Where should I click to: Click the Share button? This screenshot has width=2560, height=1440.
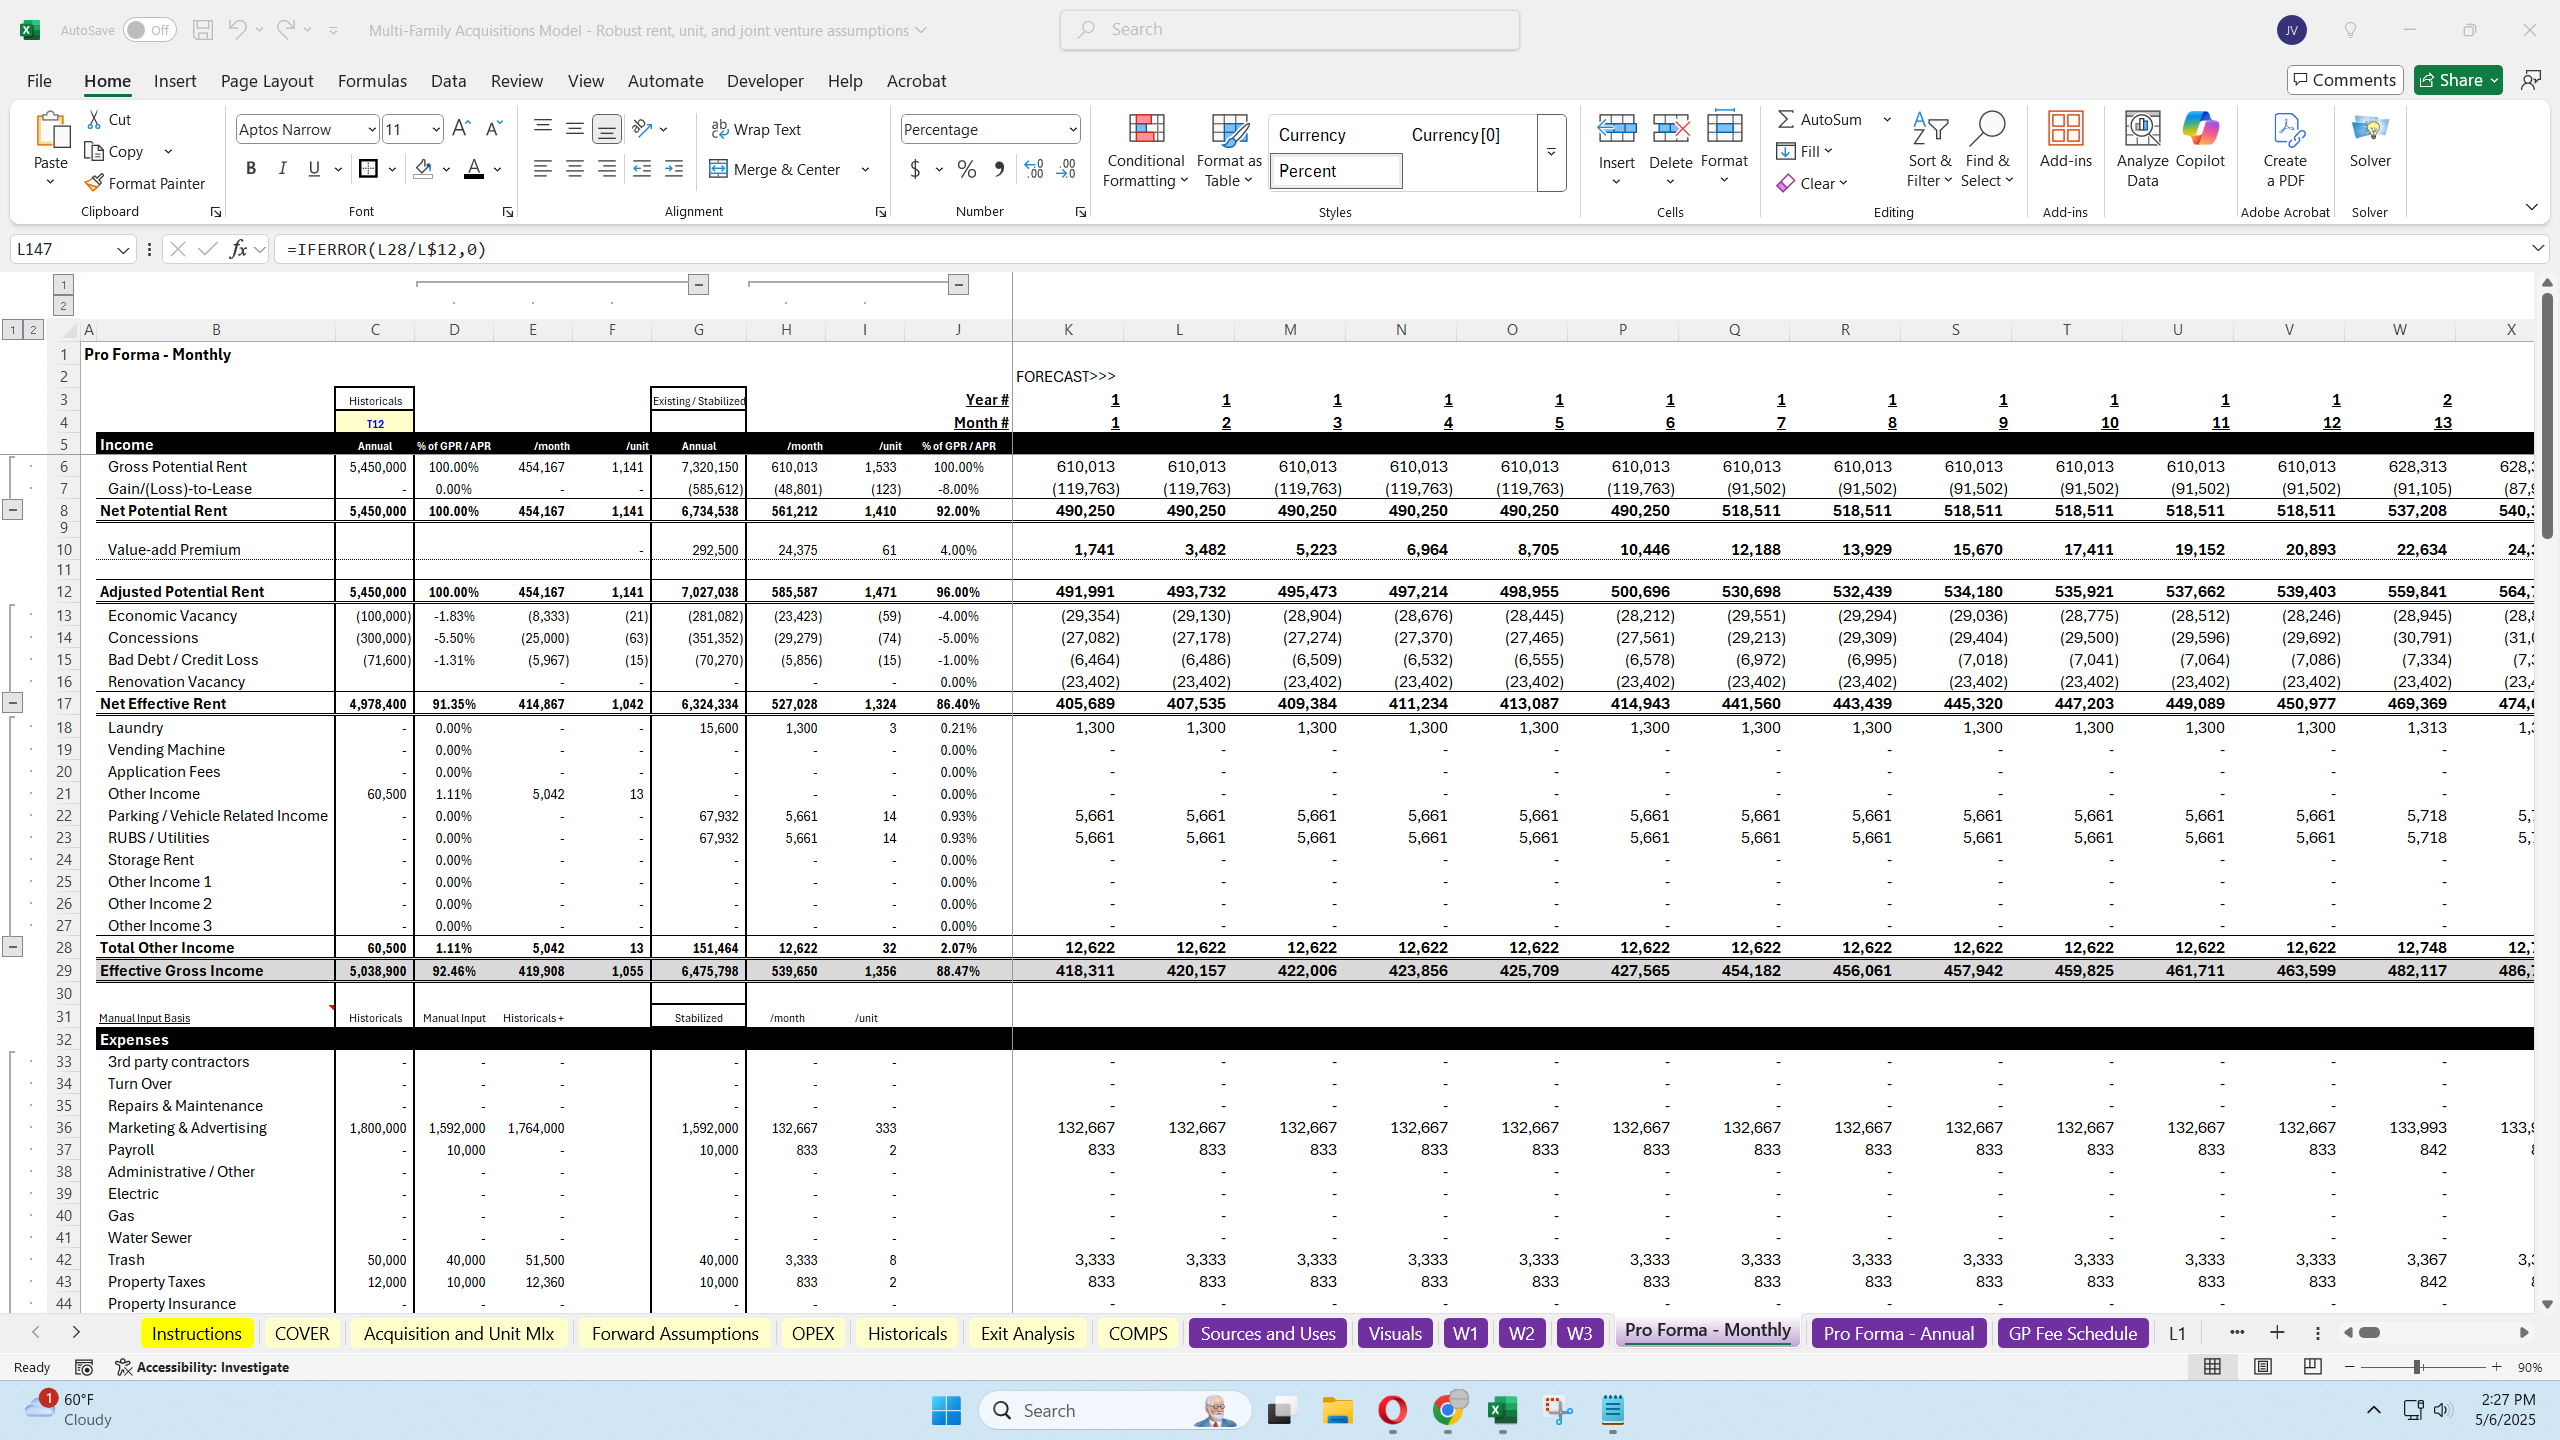(2450, 80)
